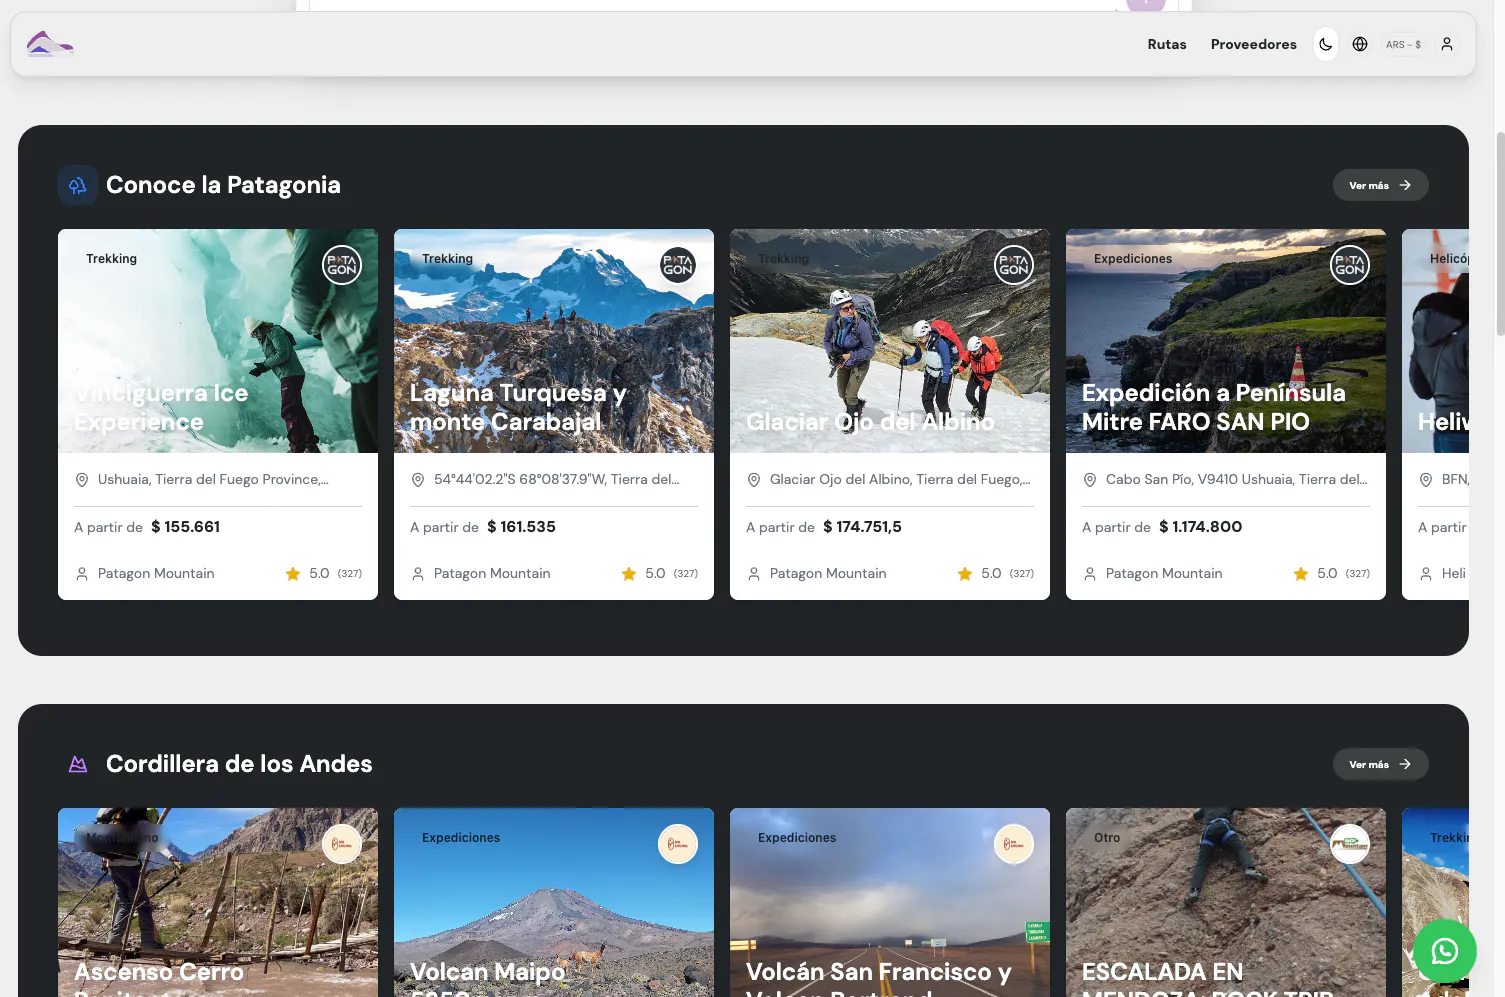Click the location pin icon for Ushuaia, Tierra del Fuego Province

82,480
